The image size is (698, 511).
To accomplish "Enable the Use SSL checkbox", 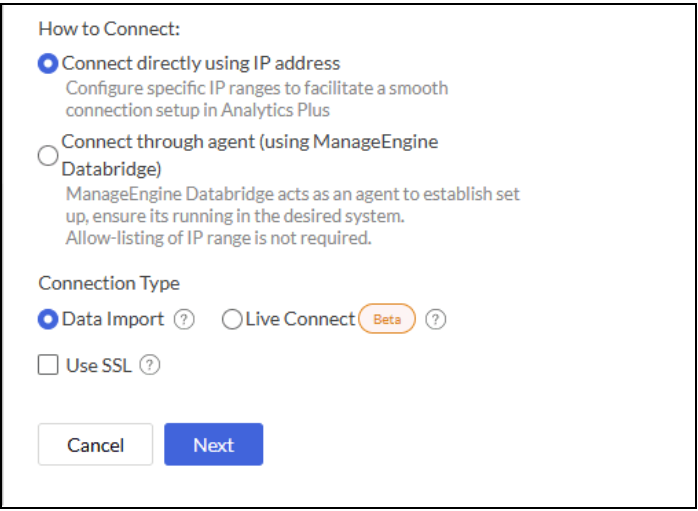I will (x=48, y=365).
